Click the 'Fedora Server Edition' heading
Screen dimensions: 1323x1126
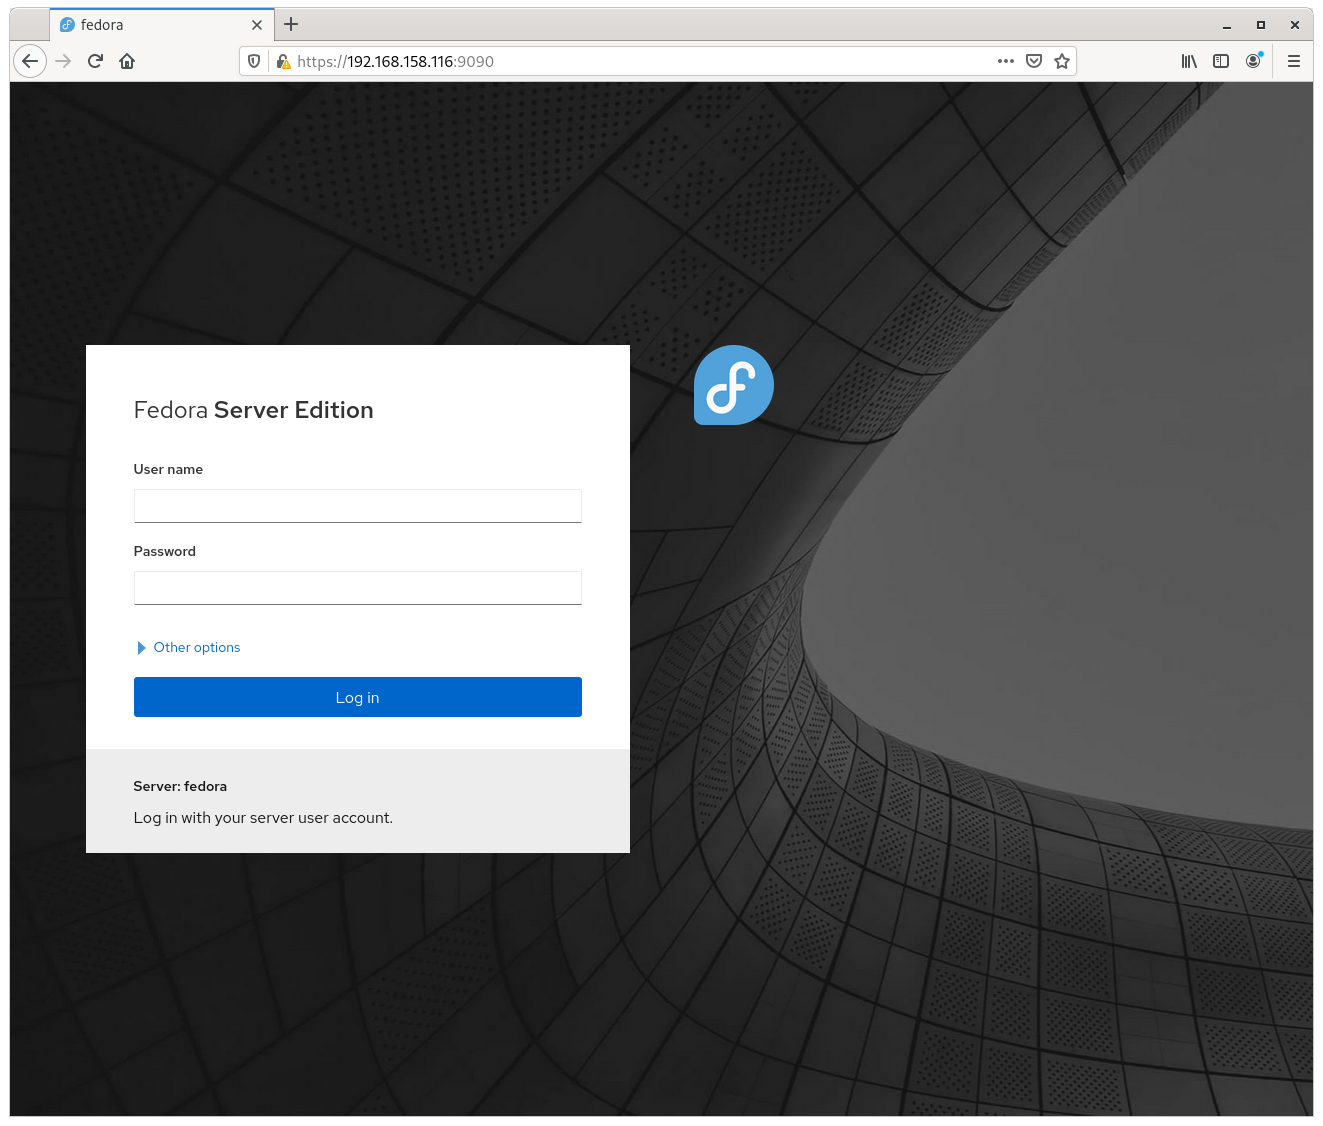pyautogui.click(x=254, y=410)
